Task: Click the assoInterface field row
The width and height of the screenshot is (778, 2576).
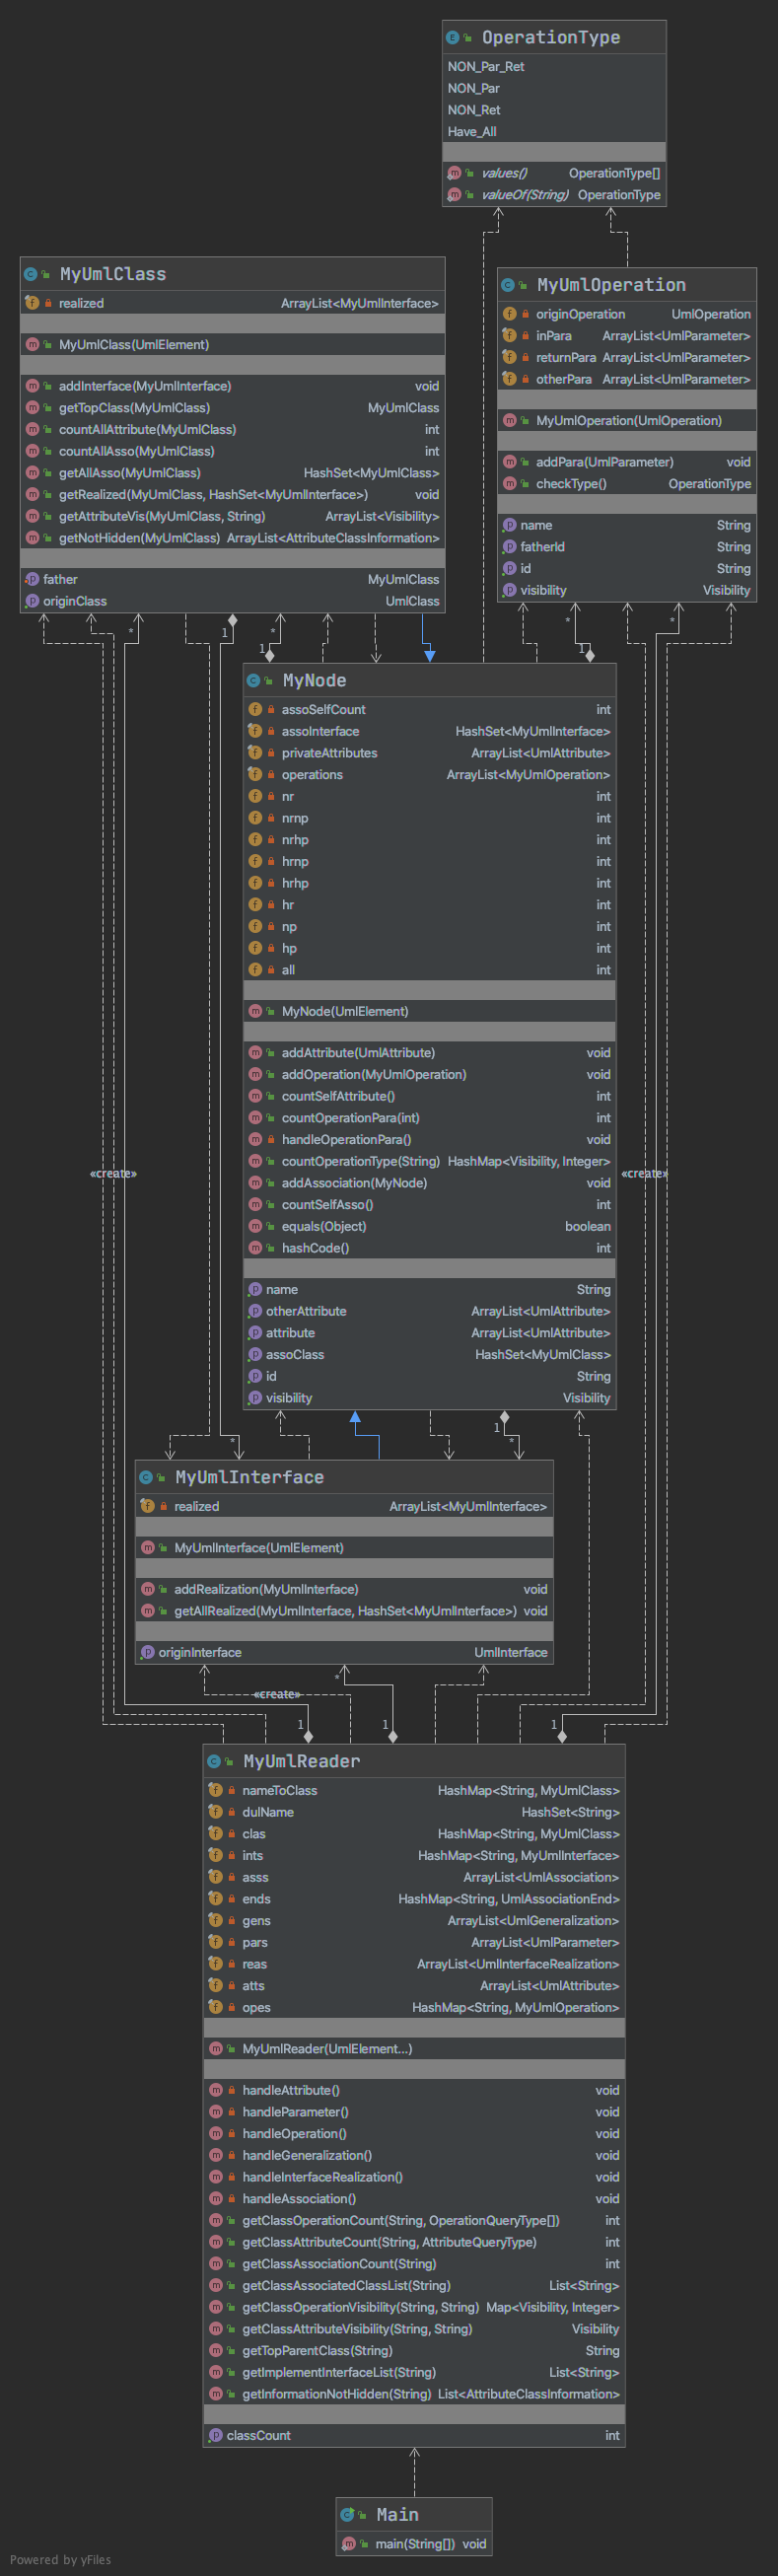Action: pyautogui.click(x=429, y=731)
